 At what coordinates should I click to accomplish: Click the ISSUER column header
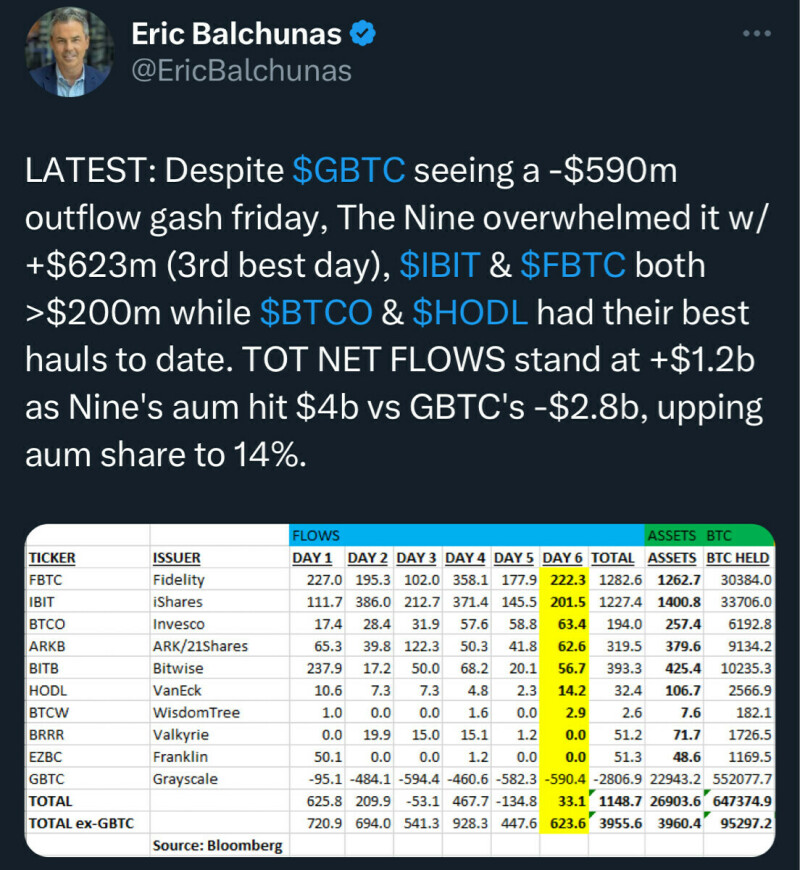176,557
